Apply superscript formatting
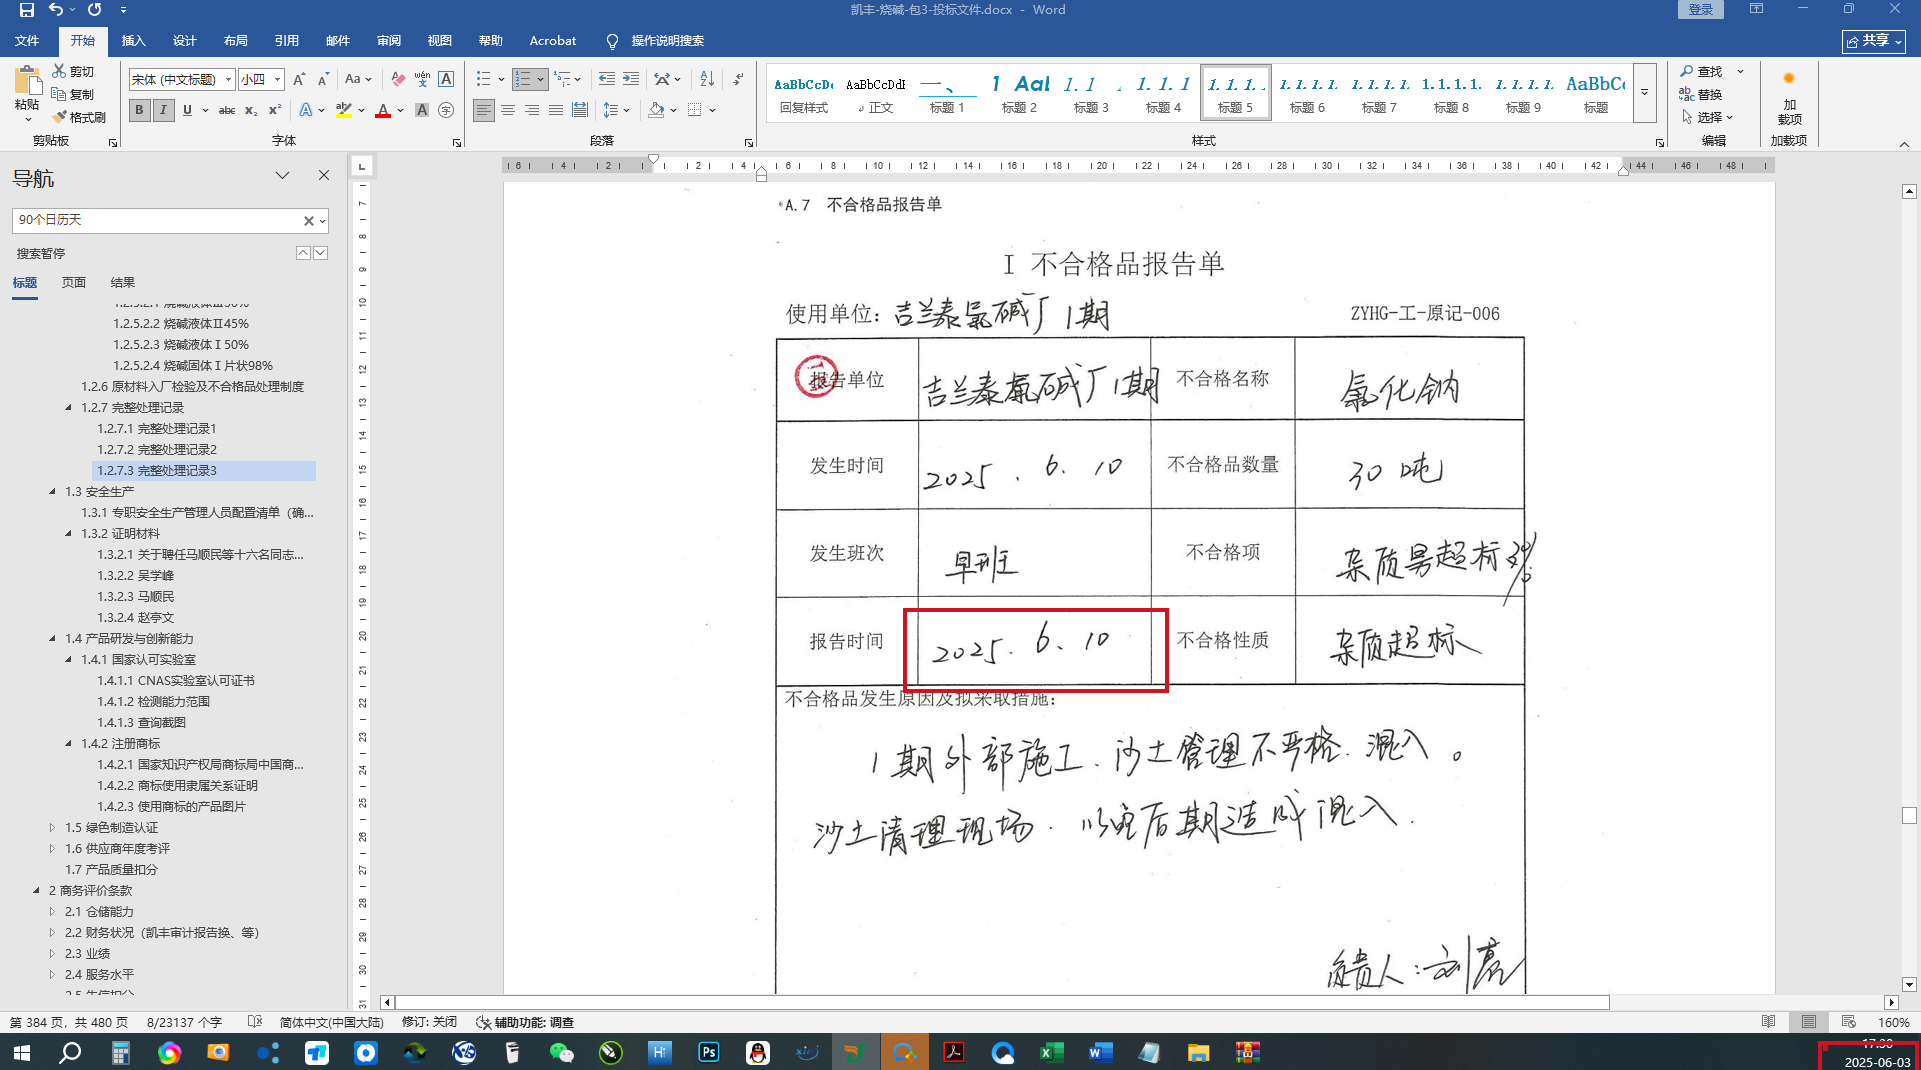 point(275,110)
